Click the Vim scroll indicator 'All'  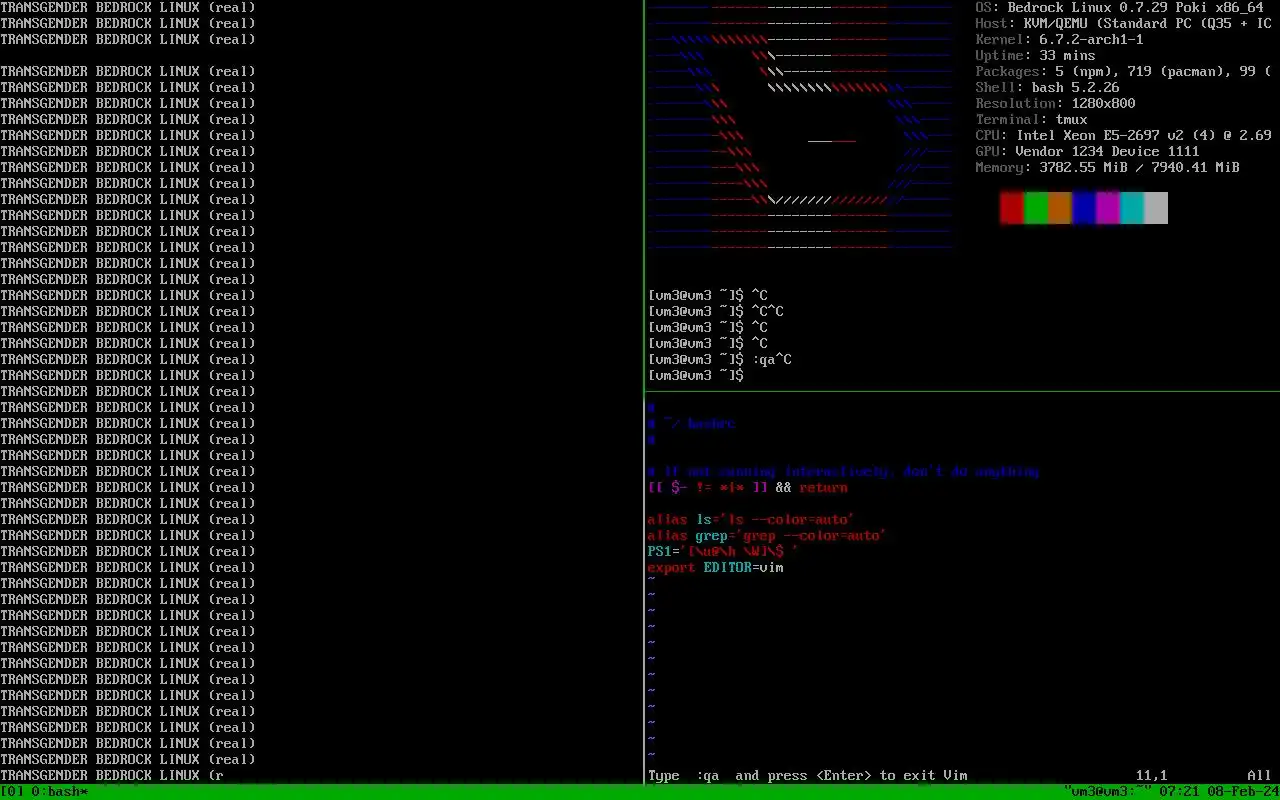click(x=1260, y=776)
